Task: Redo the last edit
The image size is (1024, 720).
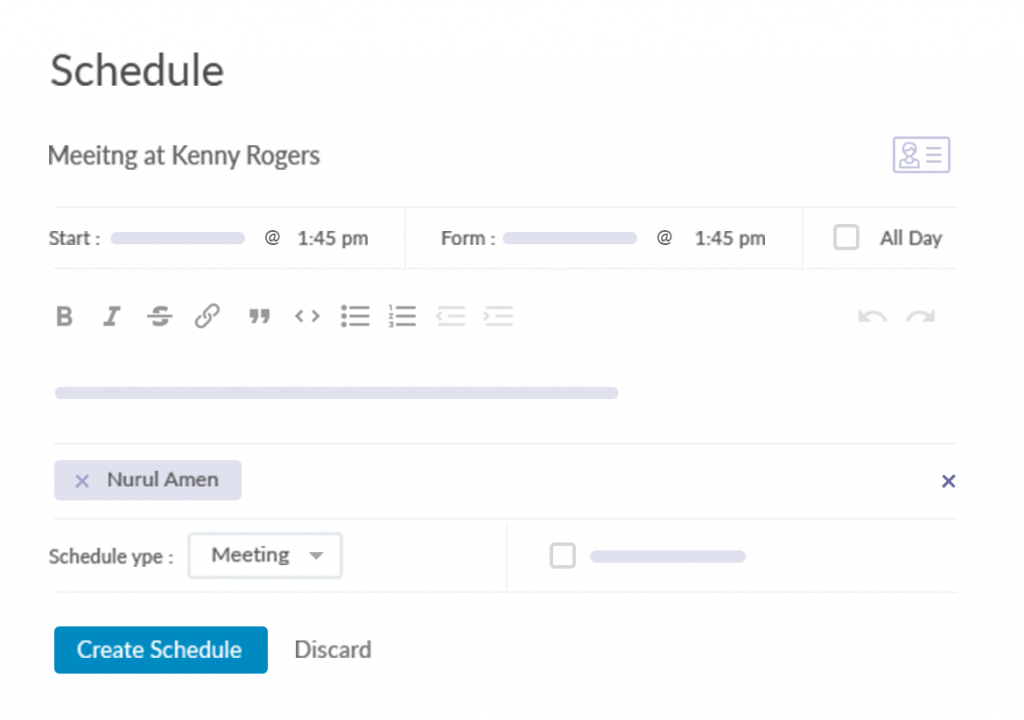Action: pyautogui.click(x=920, y=317)
